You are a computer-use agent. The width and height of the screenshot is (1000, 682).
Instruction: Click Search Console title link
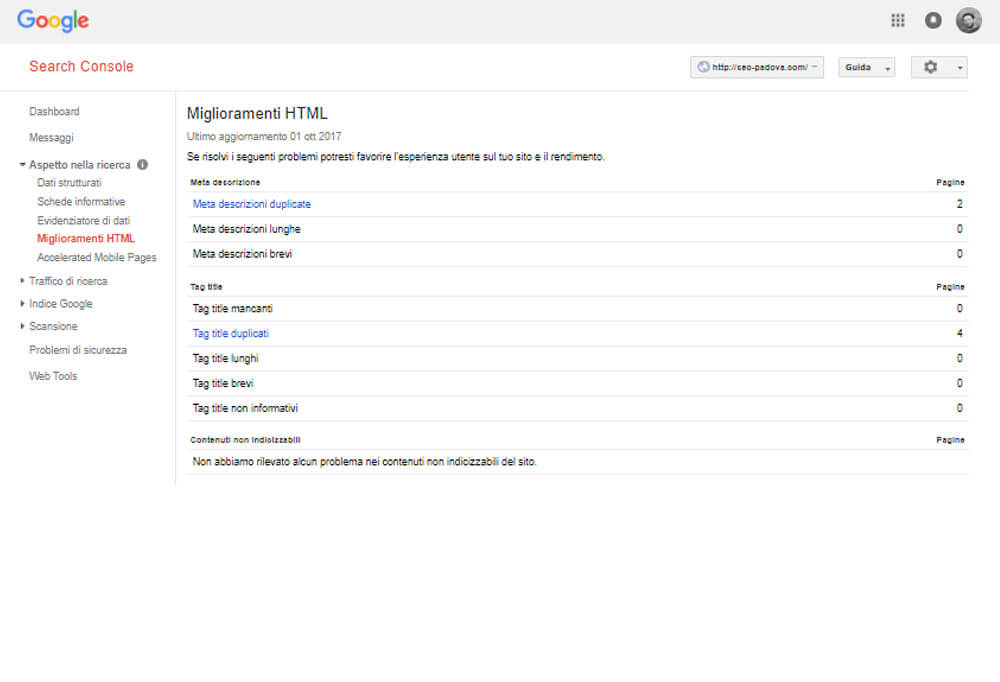(x=82, y=66)
